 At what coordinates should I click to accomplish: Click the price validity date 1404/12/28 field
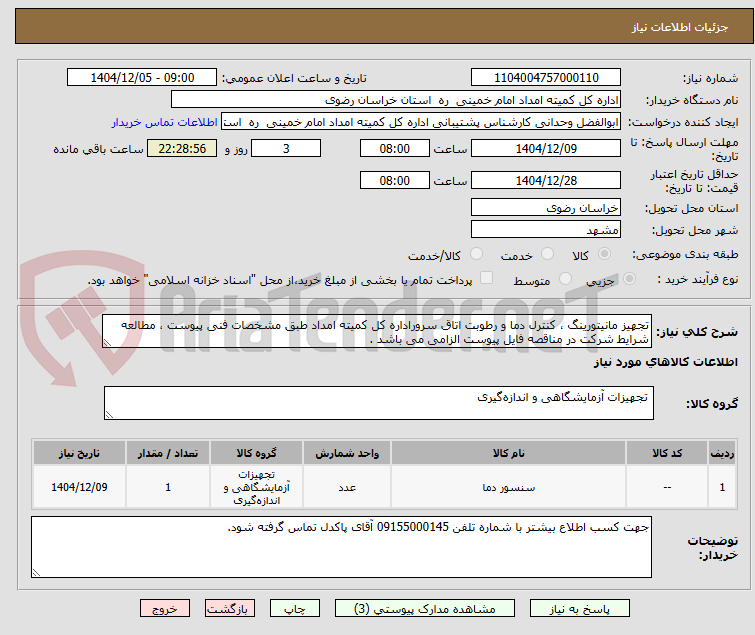pos(546,181)
